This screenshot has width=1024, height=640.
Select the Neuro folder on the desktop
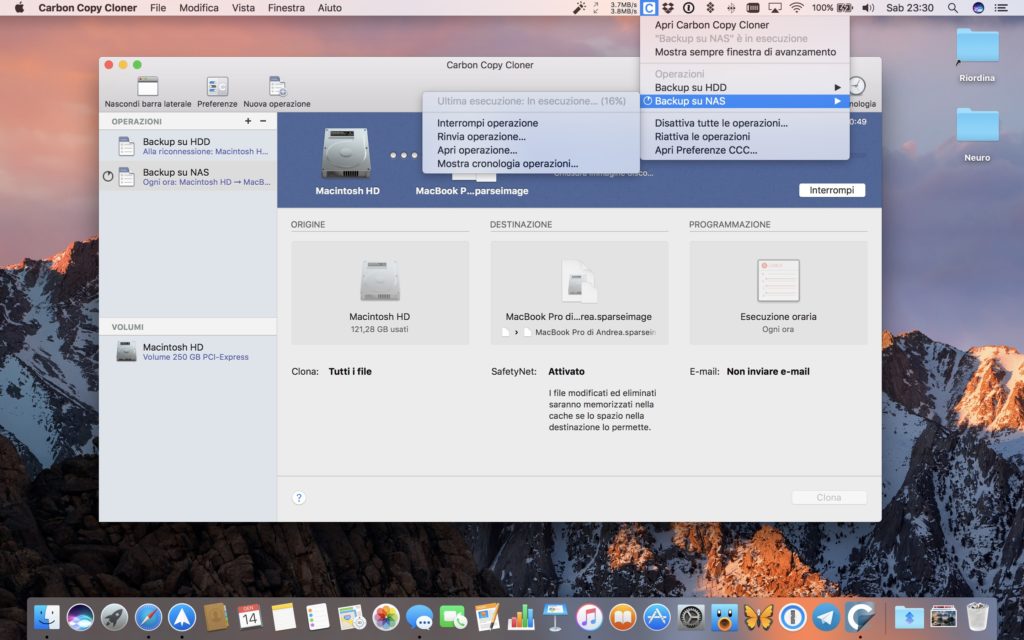977,135
